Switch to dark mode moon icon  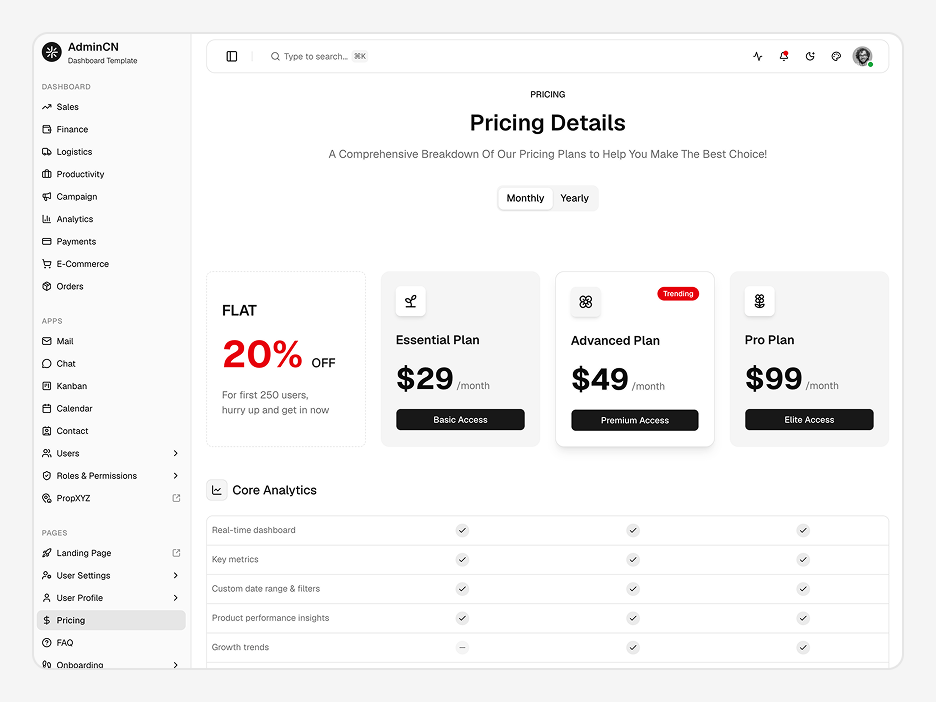tap(810, 56)
